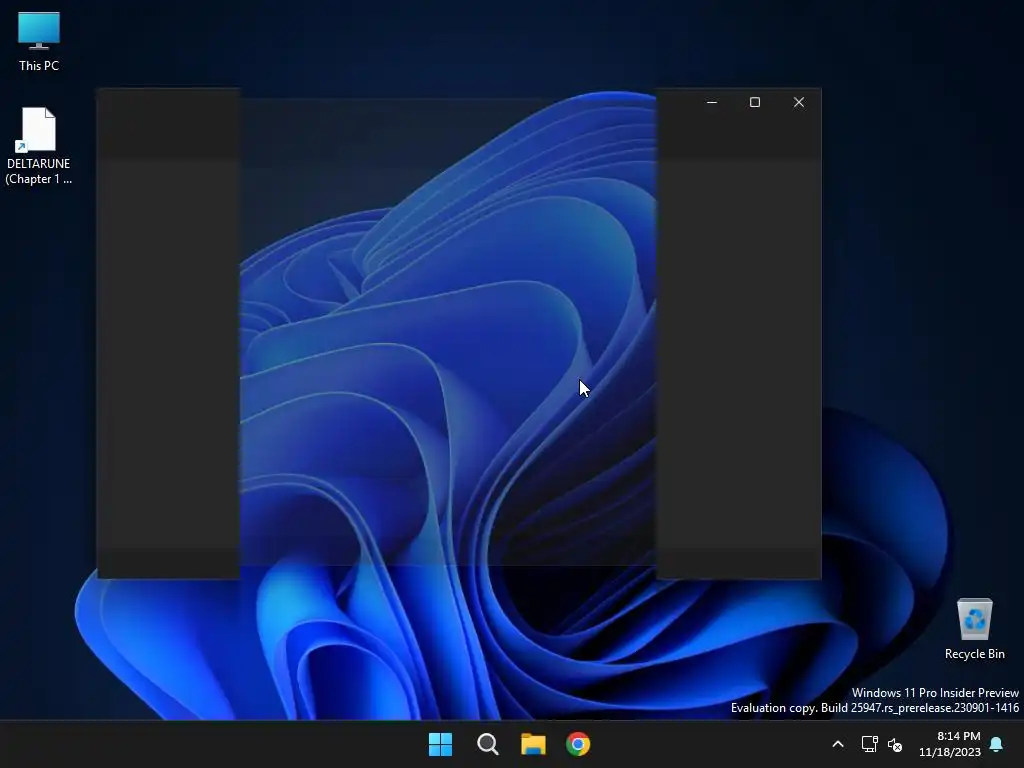Maximize the transparent game window
1024x768 pixels.
[755, 103]
